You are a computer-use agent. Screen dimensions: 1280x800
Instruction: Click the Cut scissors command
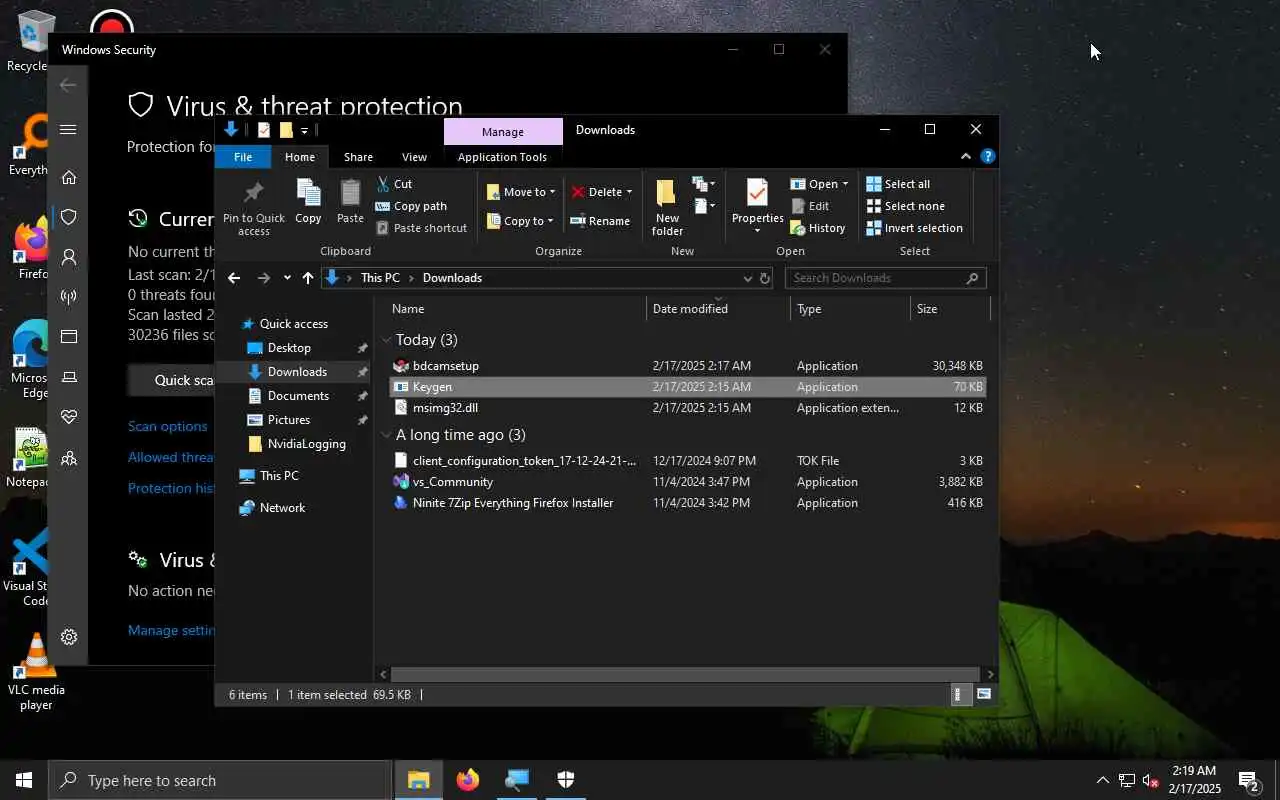coord(394,184)
